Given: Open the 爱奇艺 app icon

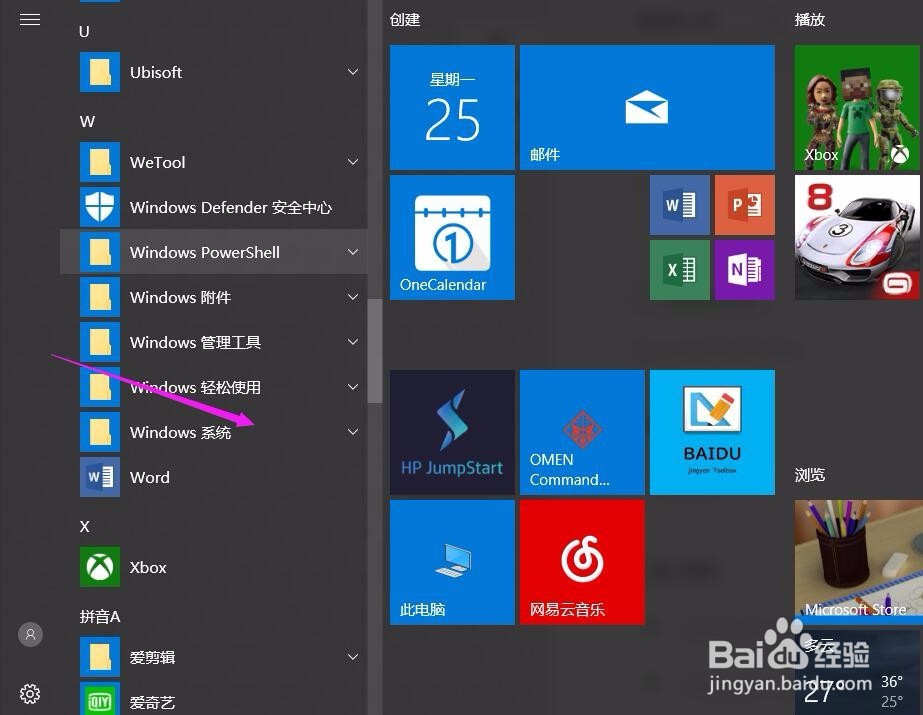Looking at the screenshot, I should [x=100, y=699].
